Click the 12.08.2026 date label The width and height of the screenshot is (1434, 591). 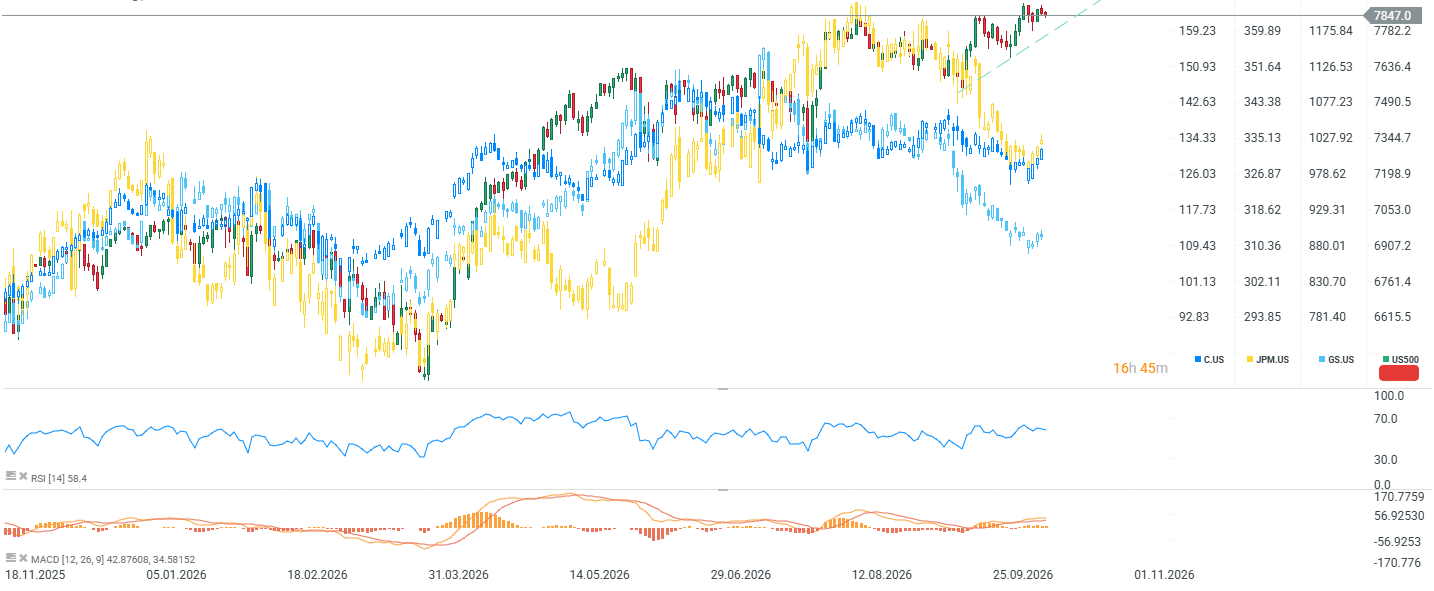882,575
